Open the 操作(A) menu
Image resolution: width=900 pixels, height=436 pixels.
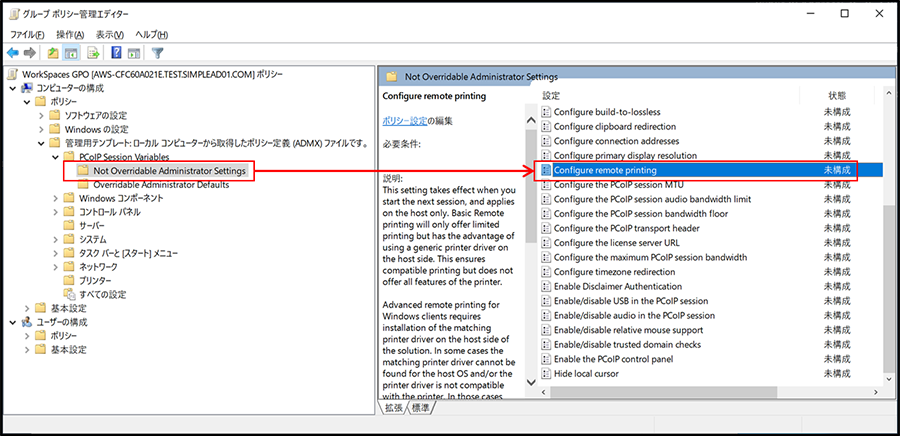tap(70, 34)
